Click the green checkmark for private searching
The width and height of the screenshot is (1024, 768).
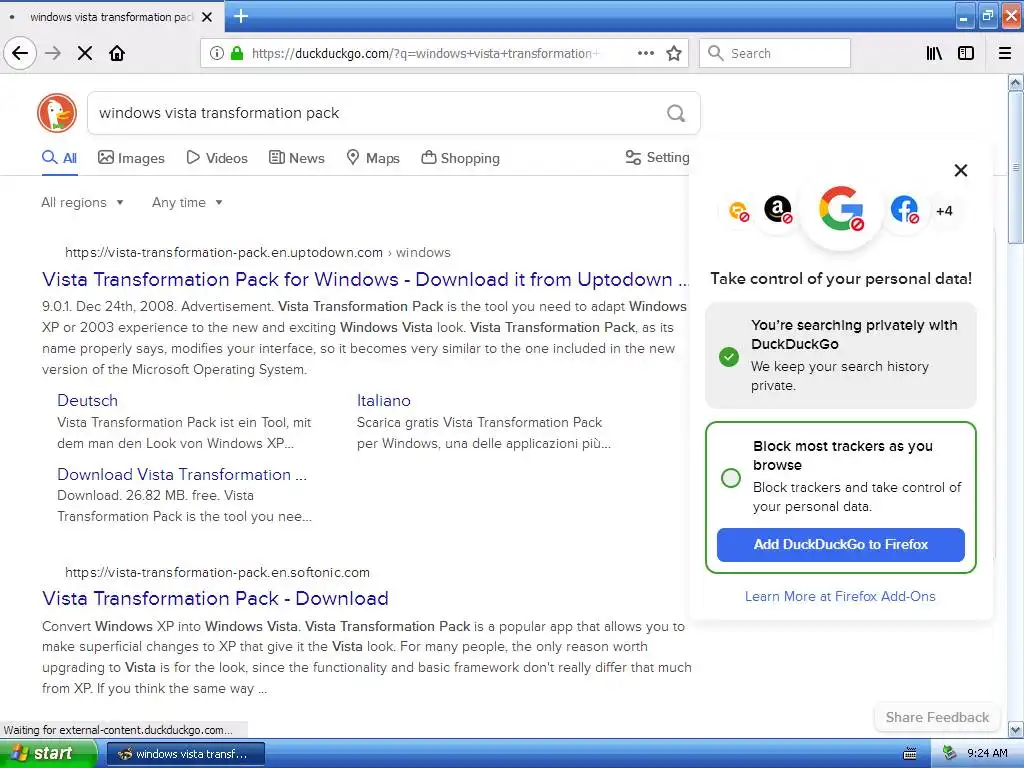coord(729,357)
